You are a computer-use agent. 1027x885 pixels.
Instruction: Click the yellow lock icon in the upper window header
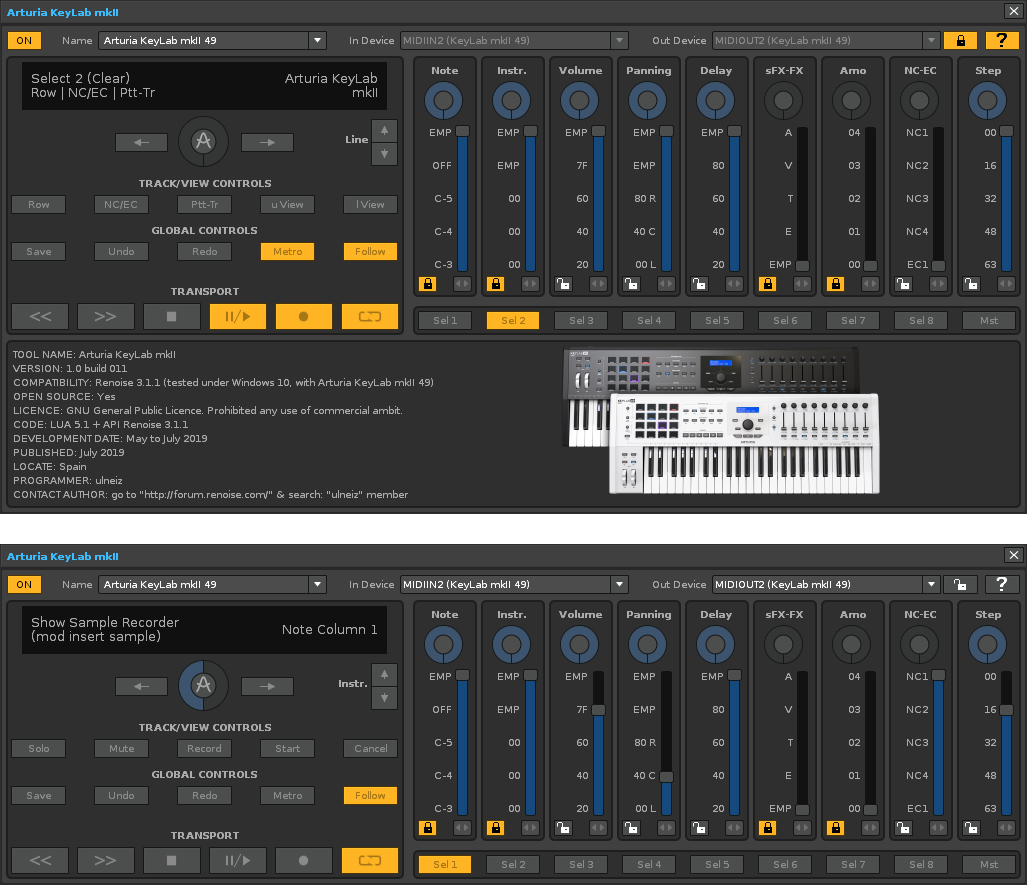pyautogui.click(x=960, y=41)
